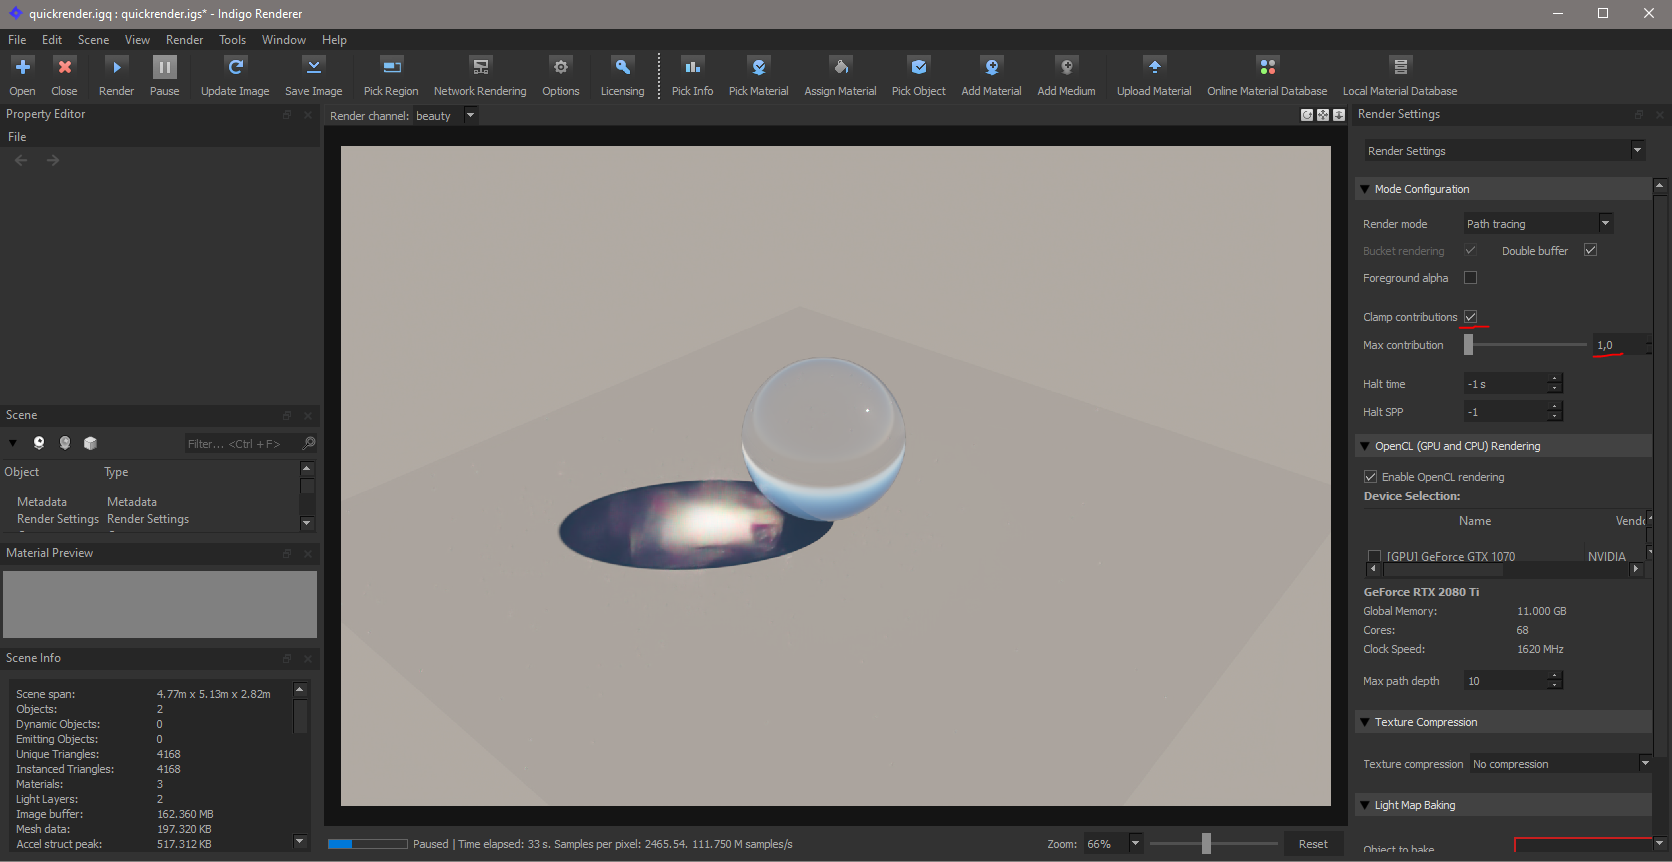Screen dimensions: 1672x862
Task: Click the scene Filter search field
Action: pos(241,444)
